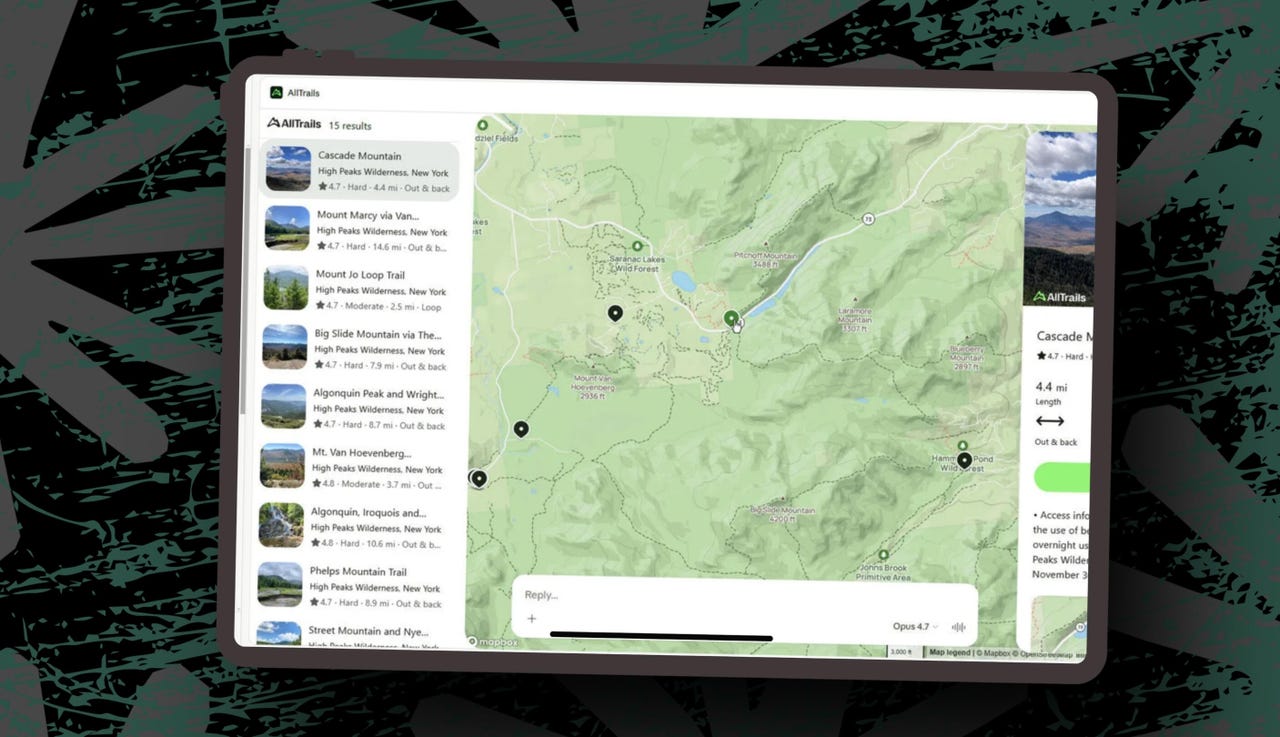Screen dimensions: 1280x737
Task: Click the Cascade Mountain photo in details panel
Action: click(x=1060, y=215)
